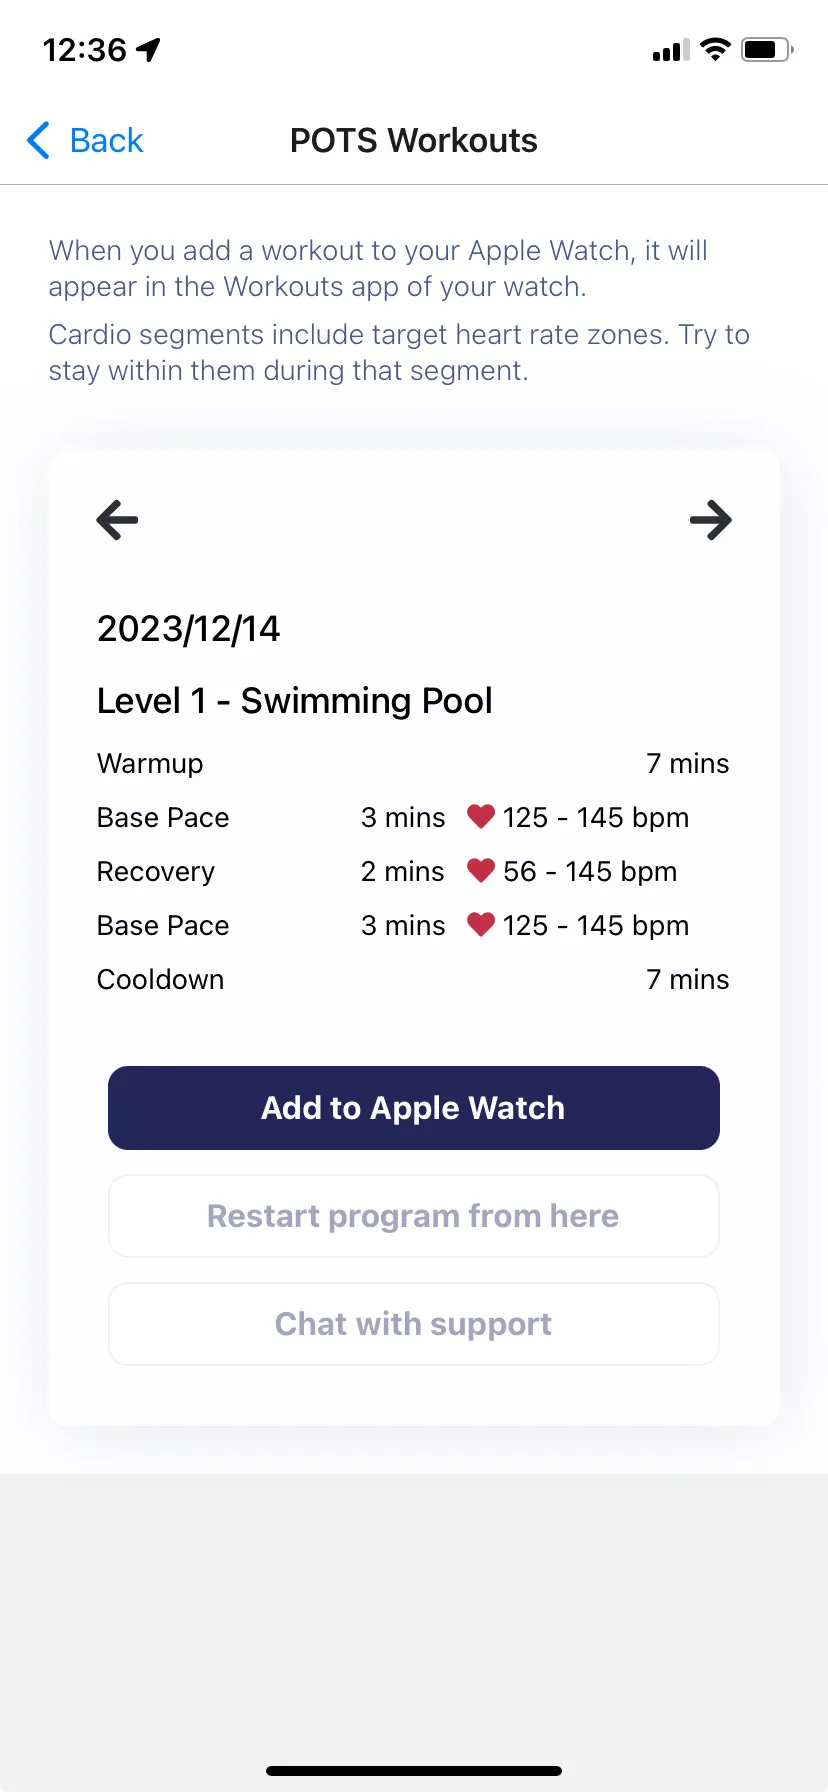The image size is (828, 1792).
Task: Select the workout date 2023/12/14
Action: click(188, 629)
